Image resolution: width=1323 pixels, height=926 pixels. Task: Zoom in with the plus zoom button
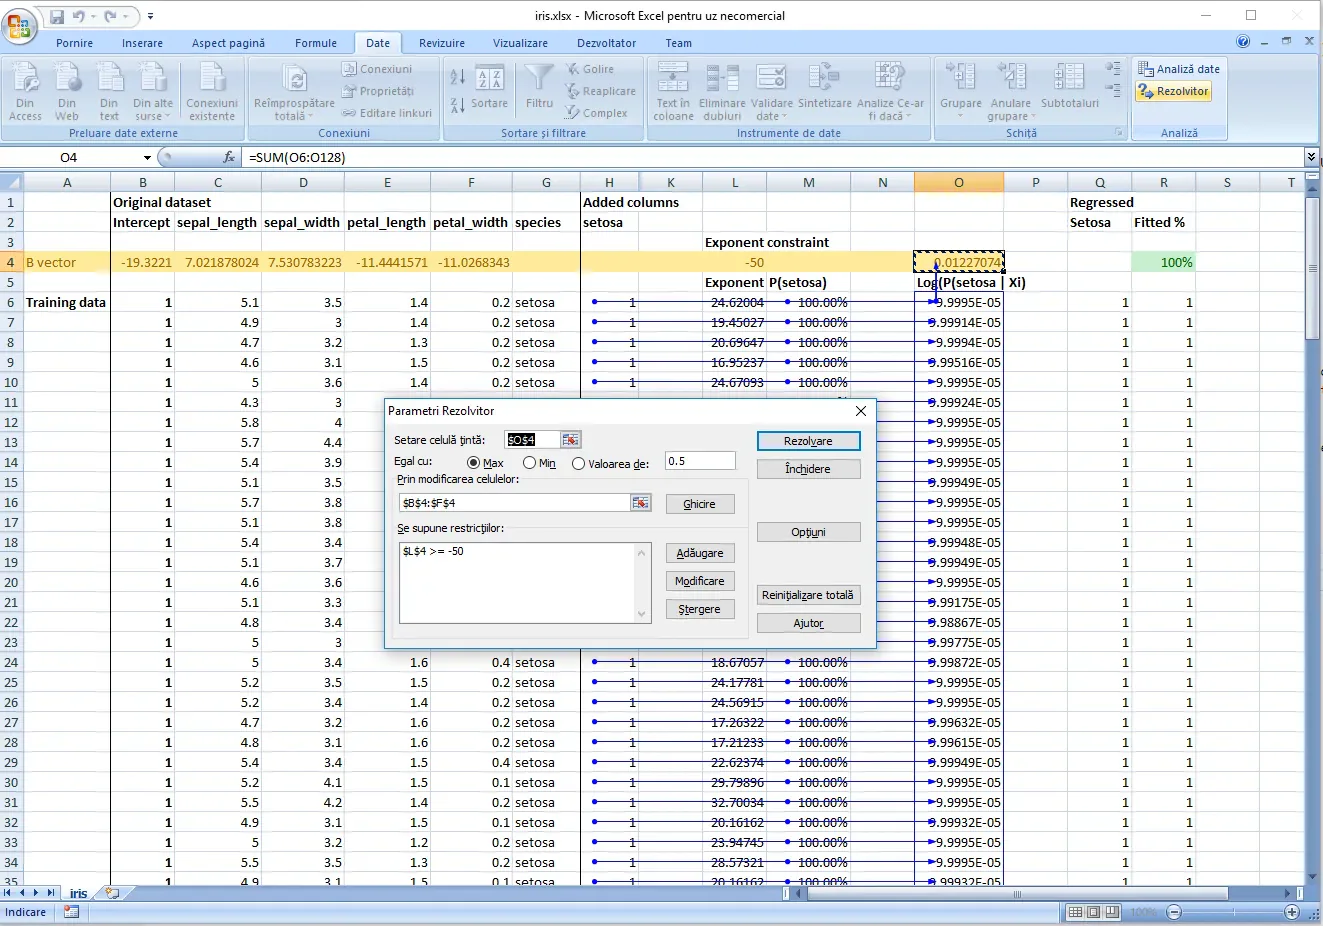(x=1292, y=912)
